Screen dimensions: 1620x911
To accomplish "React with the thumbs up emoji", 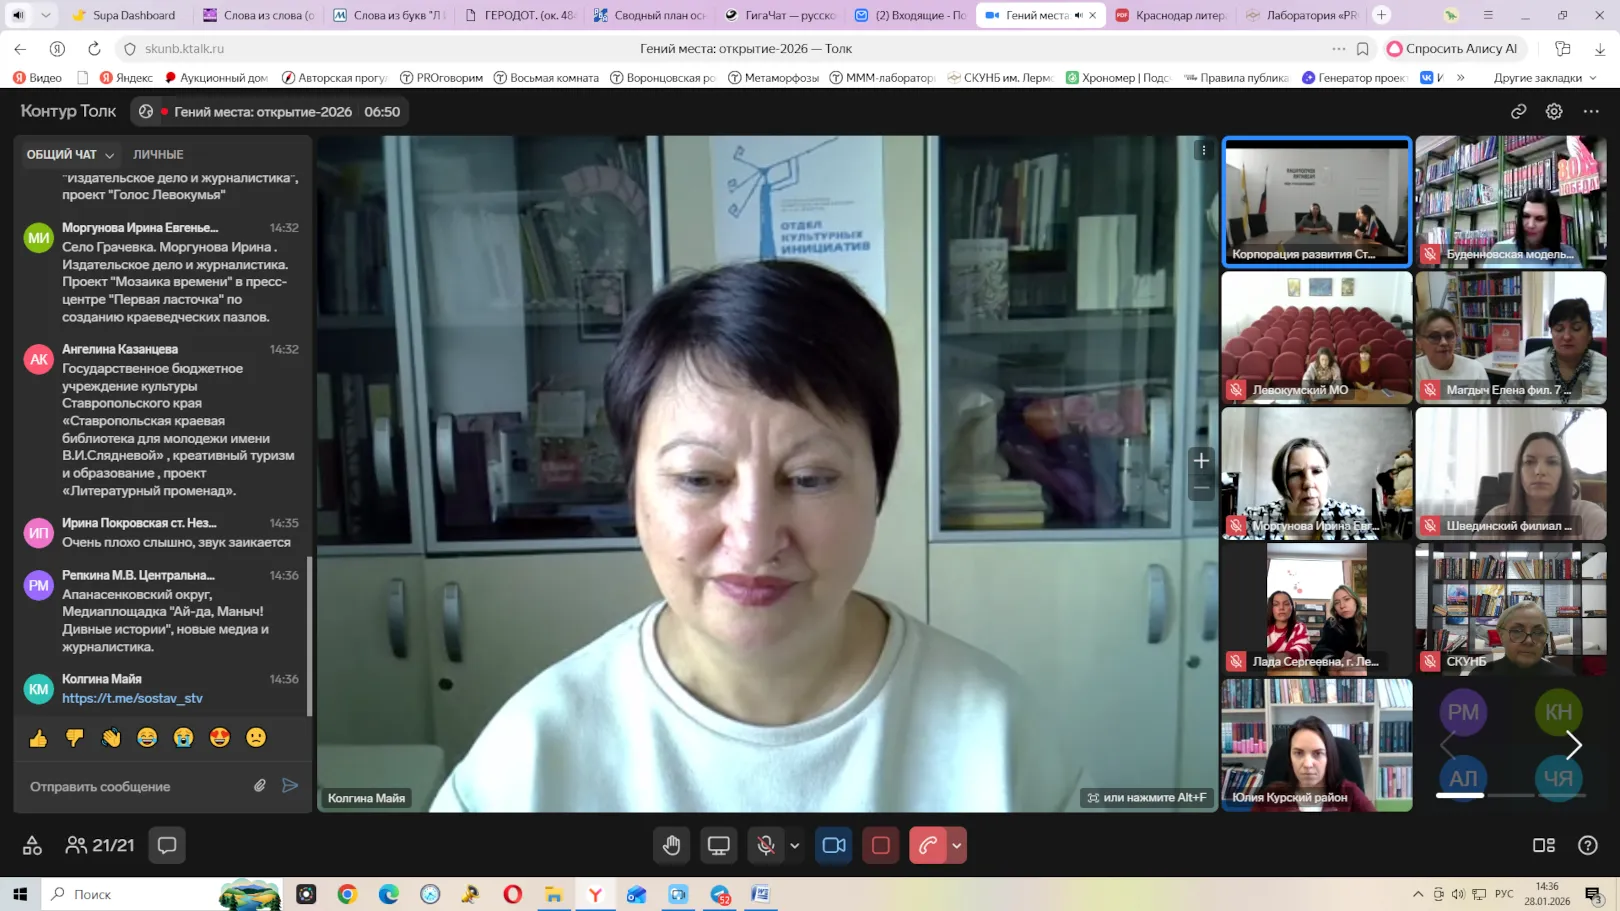I will click(x=38, y=738).
